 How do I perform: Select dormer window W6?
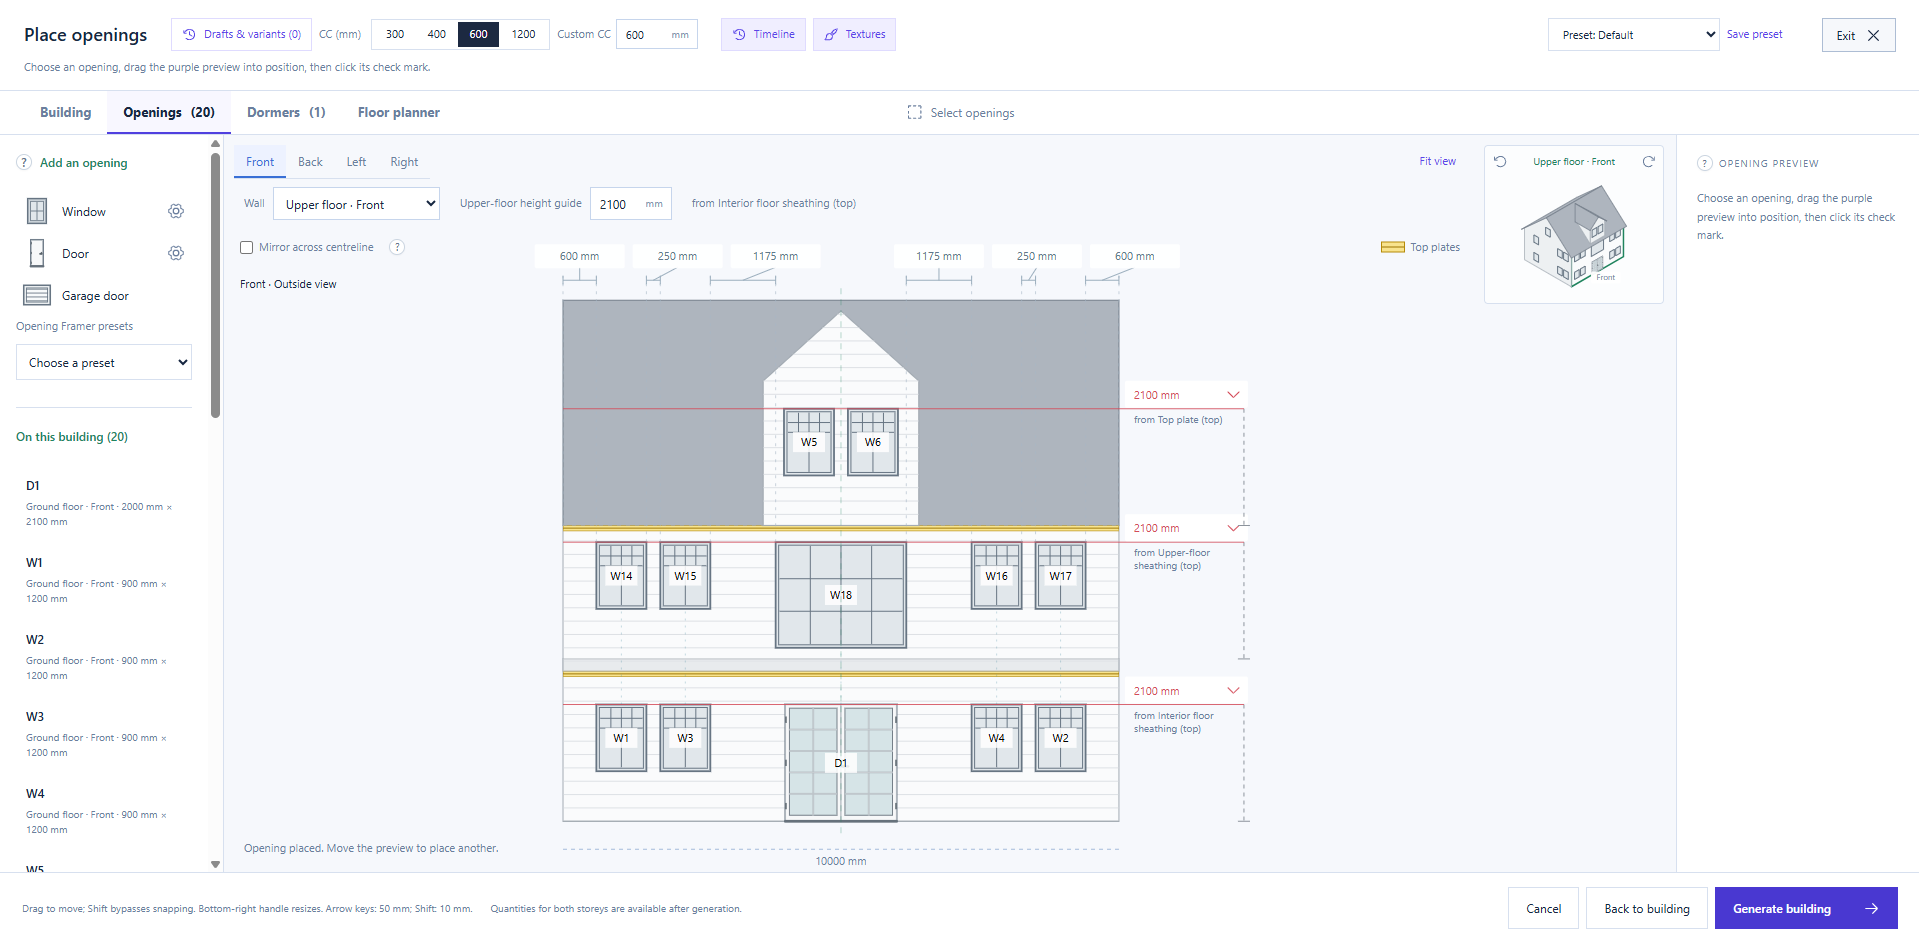tap(873, 442)
